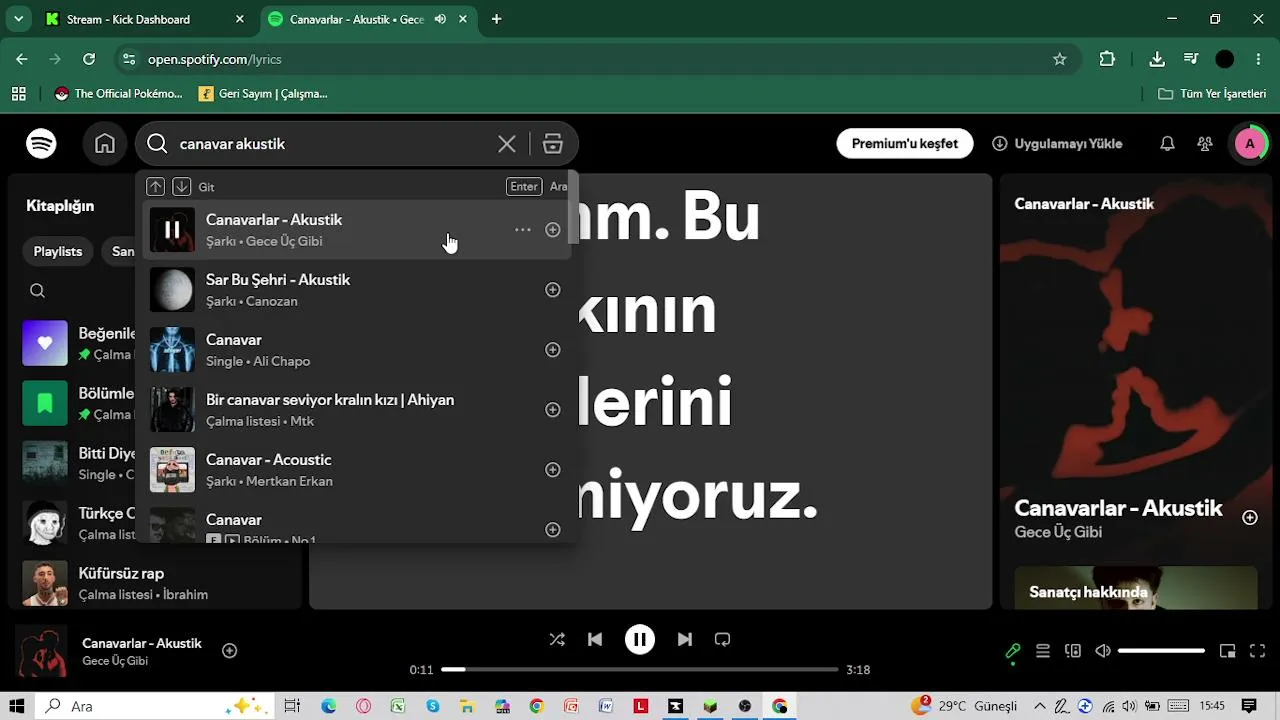Image resolution: width=1280 pixels, height=720 pixels.
Task: Open a new browser tab
Action: 496,19
